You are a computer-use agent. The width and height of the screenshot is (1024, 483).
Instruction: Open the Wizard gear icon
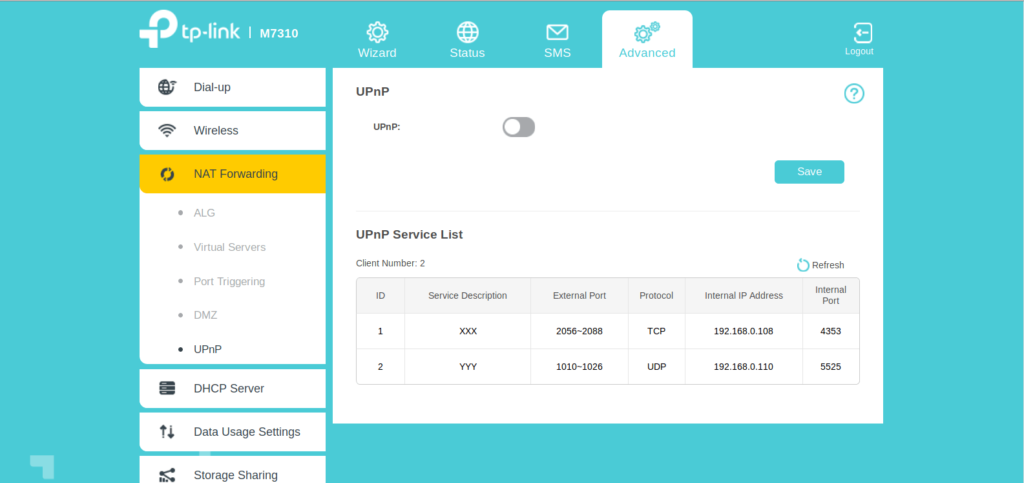coord(377,32)
